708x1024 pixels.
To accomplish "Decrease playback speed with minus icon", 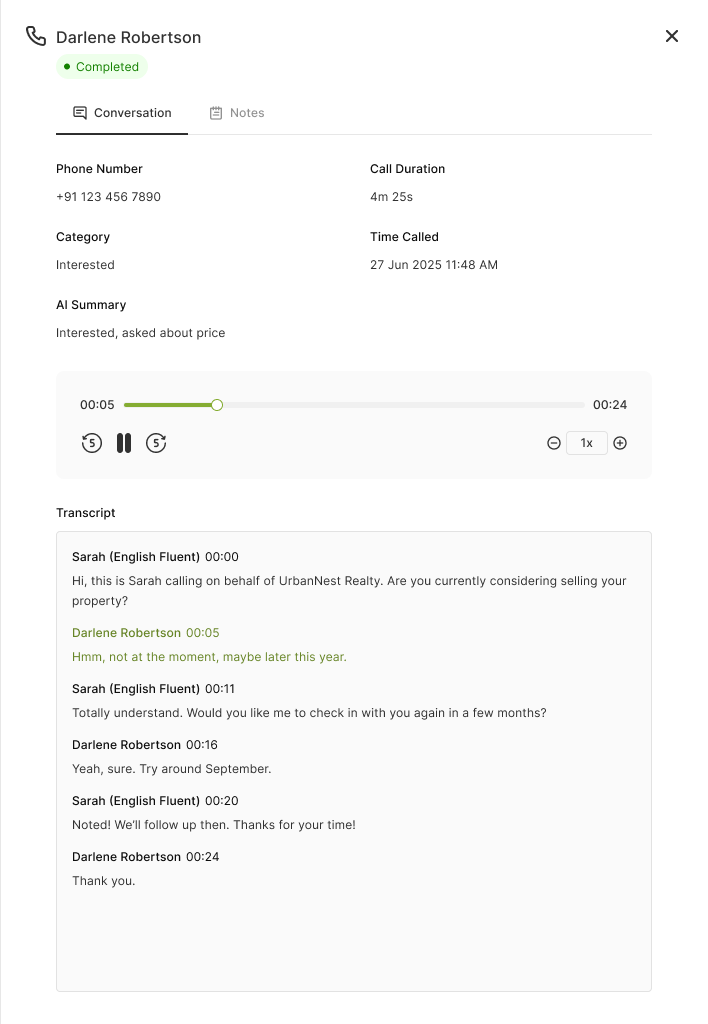I will pyautogui.click(x=554, y=443).
